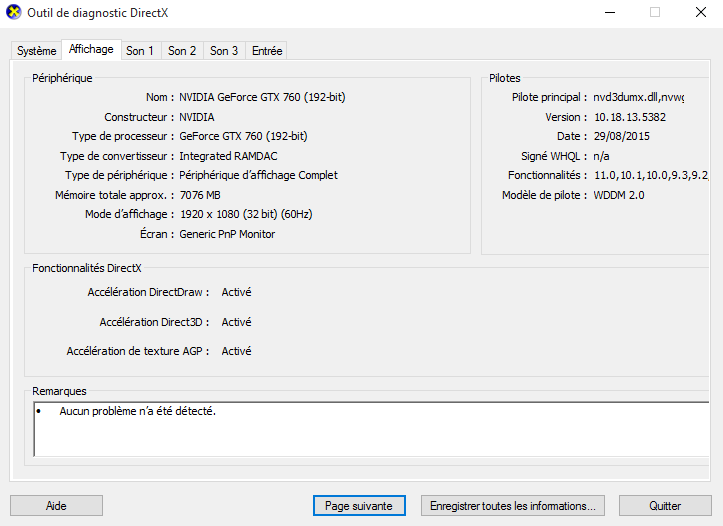The width and height of the screenshot is (723, 526).
Task: Click the Generic PnP Monitor value
Action: click(227, 234)
